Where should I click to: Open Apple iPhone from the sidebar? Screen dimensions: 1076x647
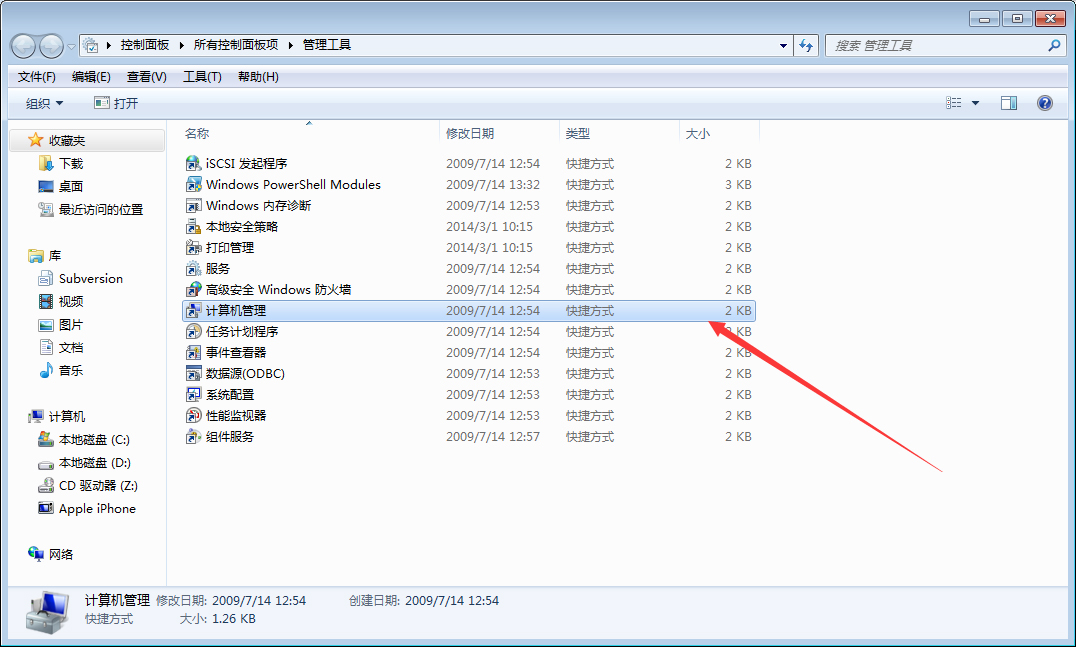pyautogui.click(x=98, y=508)
